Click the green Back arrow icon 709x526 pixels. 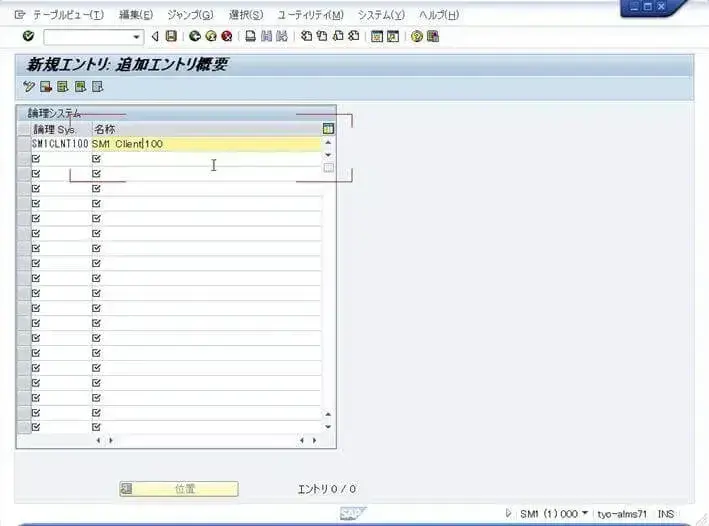[195, 36]
